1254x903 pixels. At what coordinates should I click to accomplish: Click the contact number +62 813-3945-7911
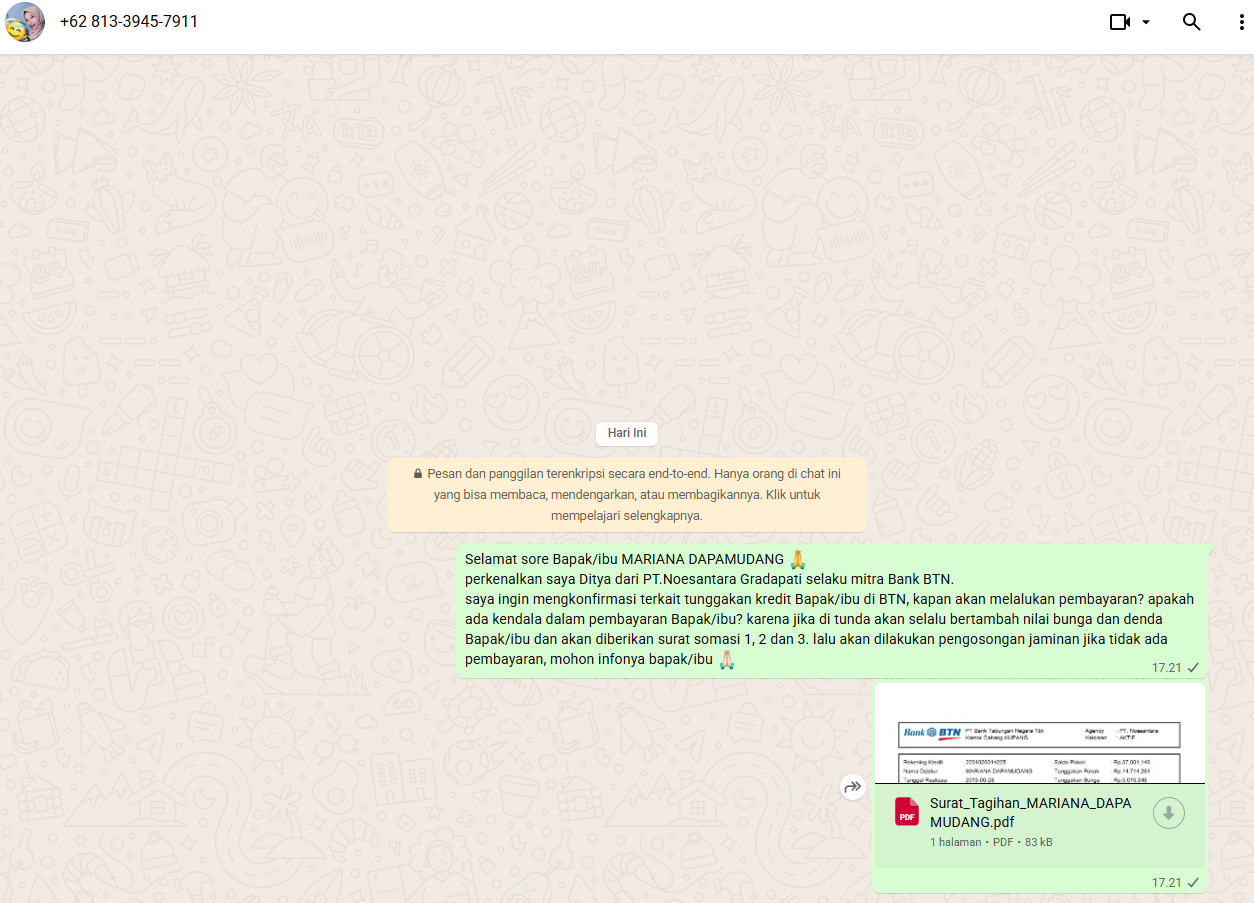tap(129, 21)
